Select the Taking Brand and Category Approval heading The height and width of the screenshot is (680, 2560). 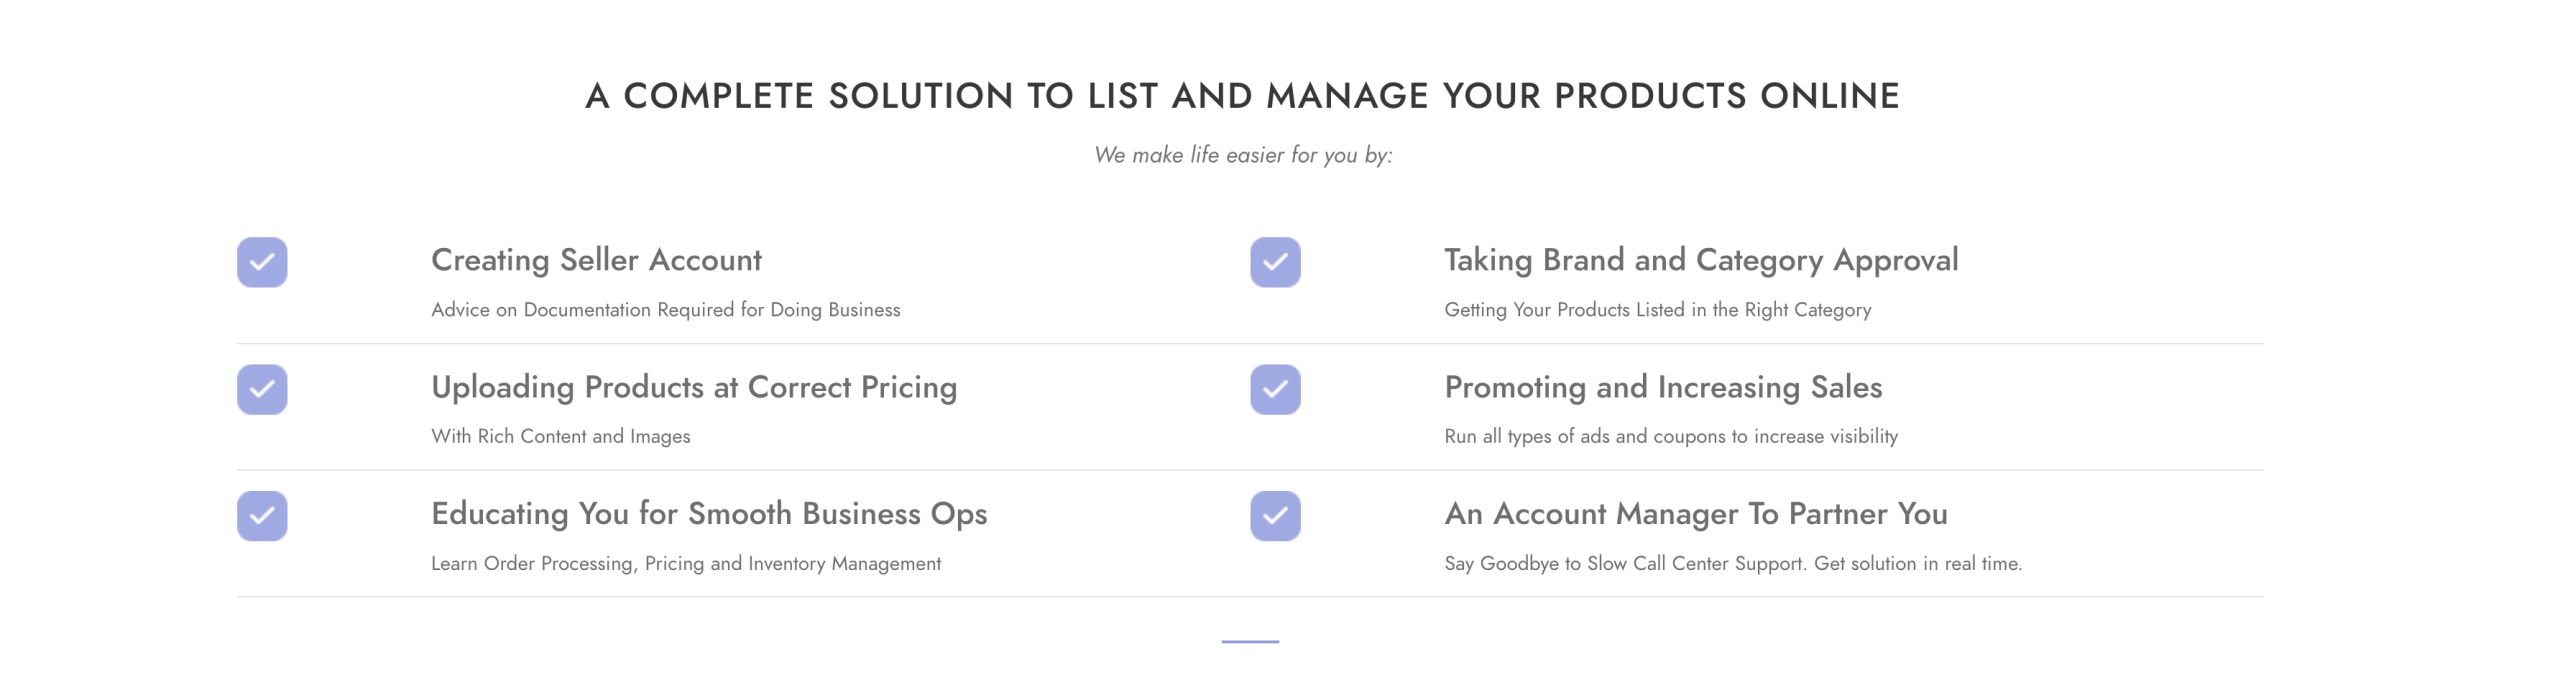1700,260
